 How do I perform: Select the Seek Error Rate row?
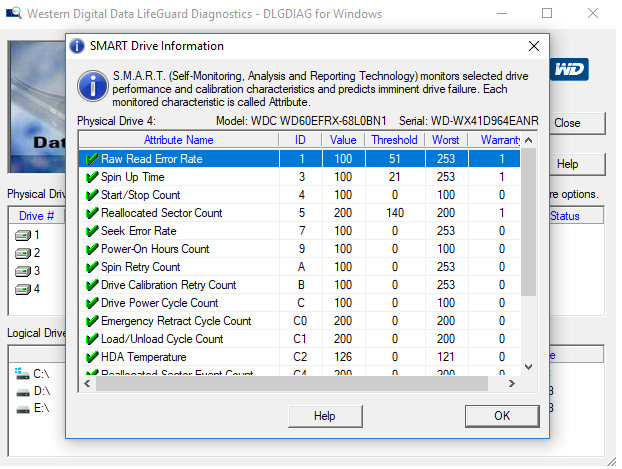[299, 231]
